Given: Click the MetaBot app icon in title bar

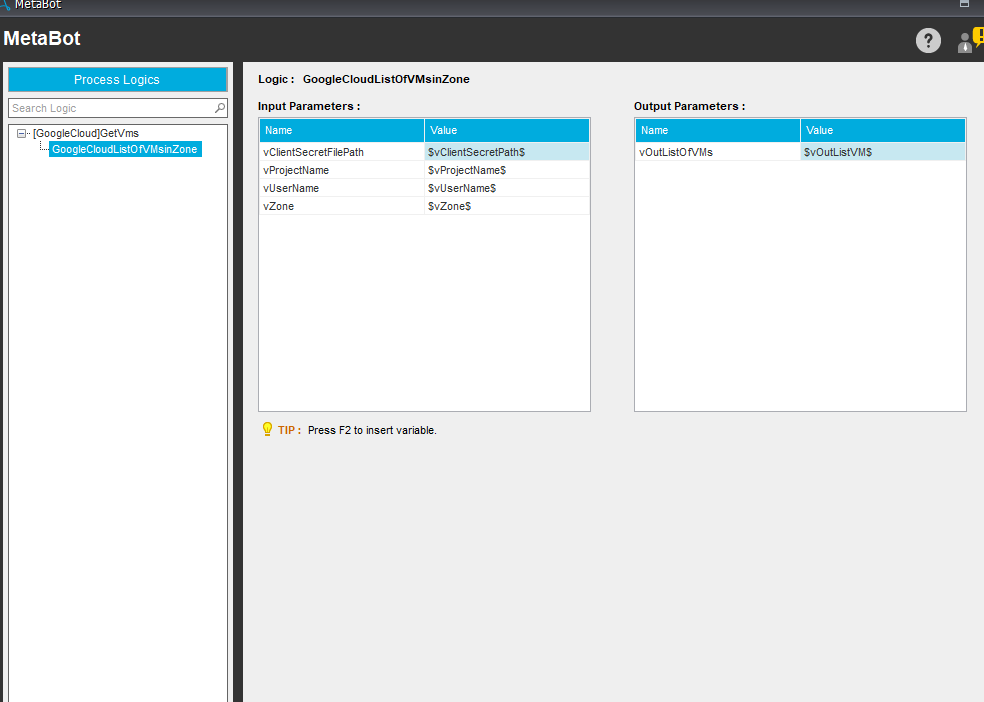Looking at the screenshot, I should click(5, 5).
